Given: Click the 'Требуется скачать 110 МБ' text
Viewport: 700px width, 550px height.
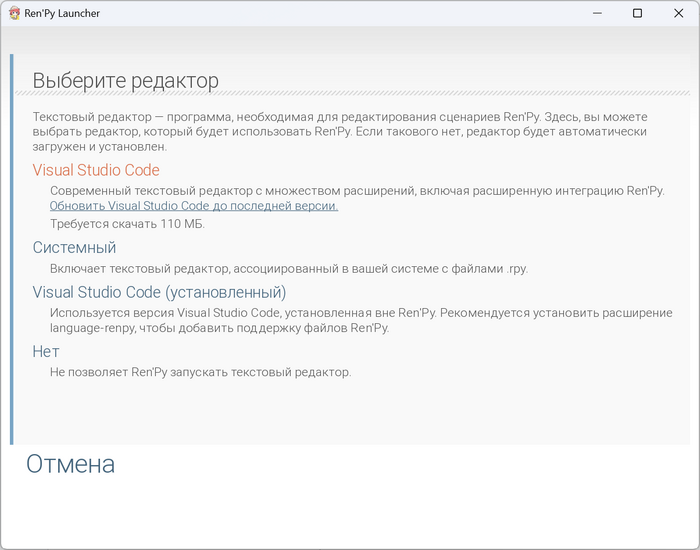Looking at the screenshot, I should tap(127, 223).
